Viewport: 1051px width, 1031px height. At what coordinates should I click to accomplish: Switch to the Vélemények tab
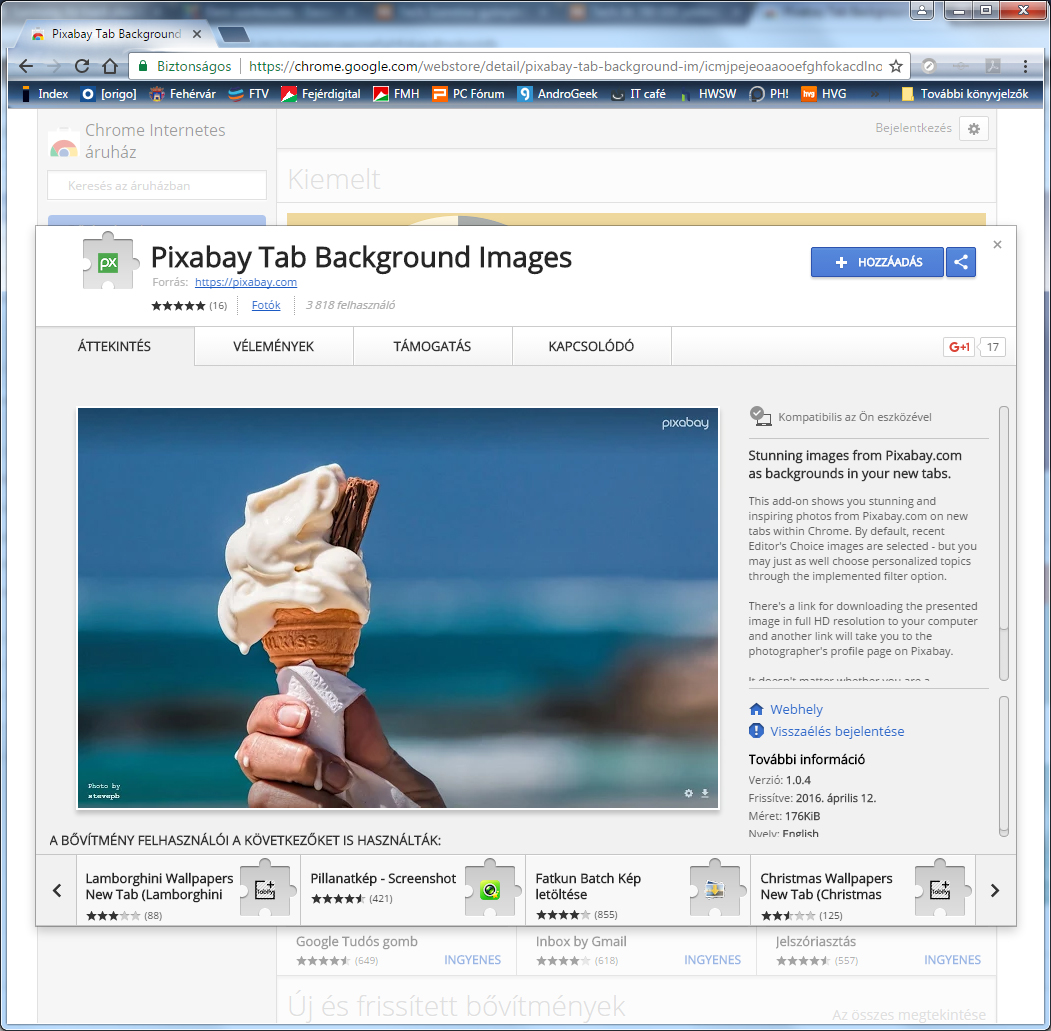[273, 347]
